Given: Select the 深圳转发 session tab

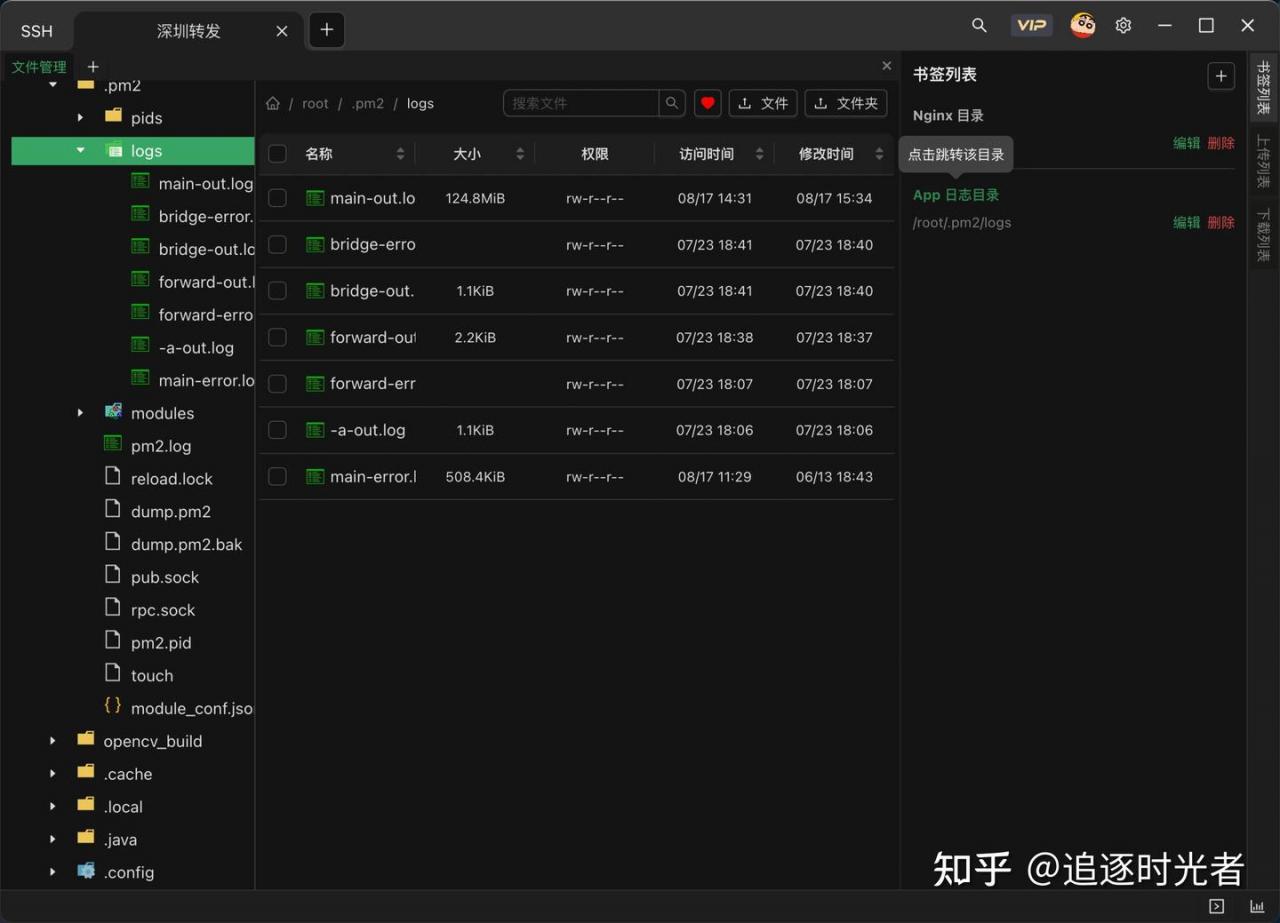Looking at the screenshot, I should coord(188,31).
